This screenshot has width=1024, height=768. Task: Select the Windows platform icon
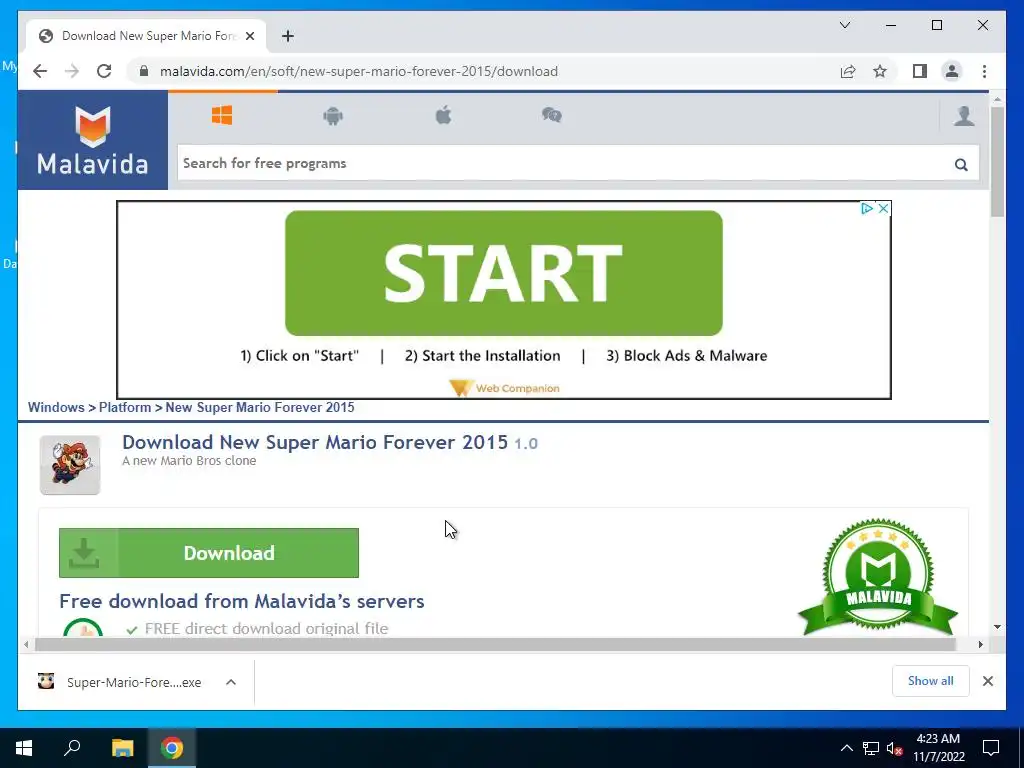click(222, 116)
